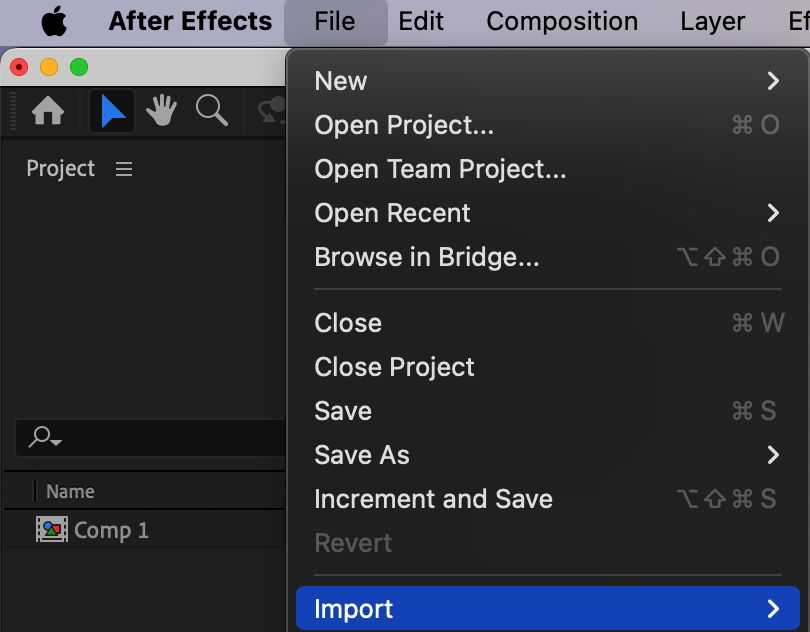Viewport: 810px width, 632px height.
Task: Select the Hand tool
Action: (162, 111)
